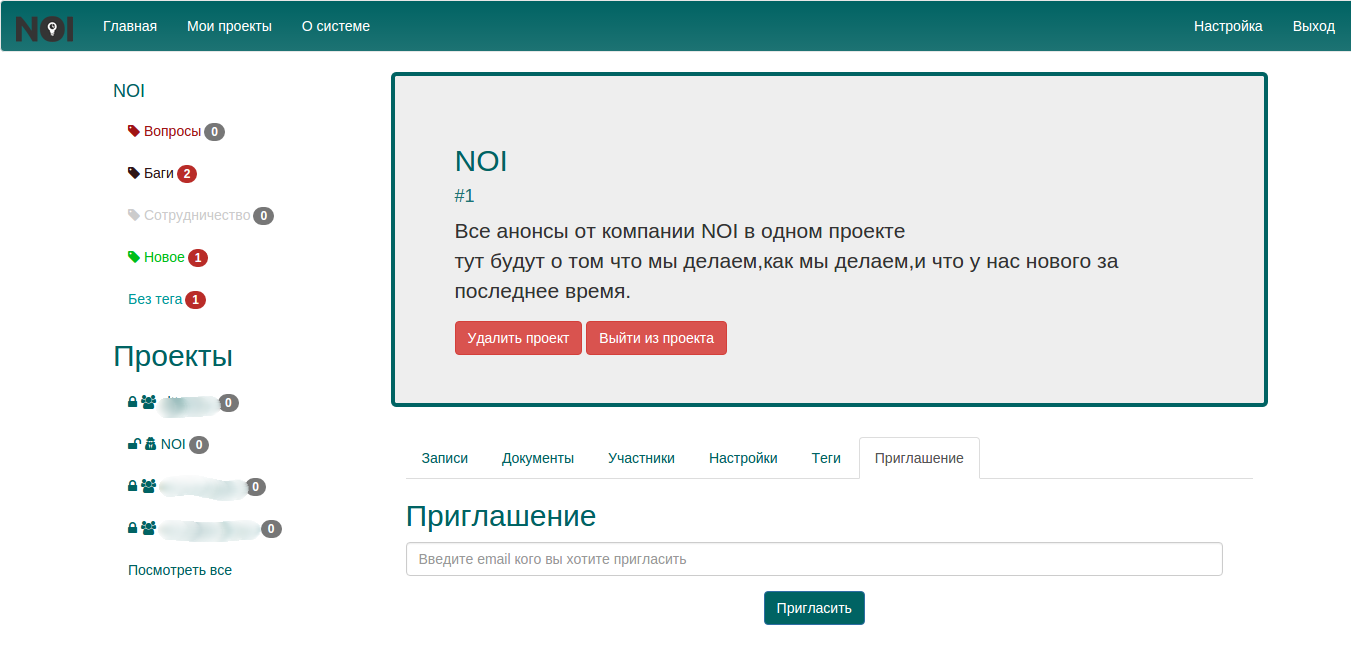Click the NOI title in project banner
1351x663 pixels.
click(481, 161)
